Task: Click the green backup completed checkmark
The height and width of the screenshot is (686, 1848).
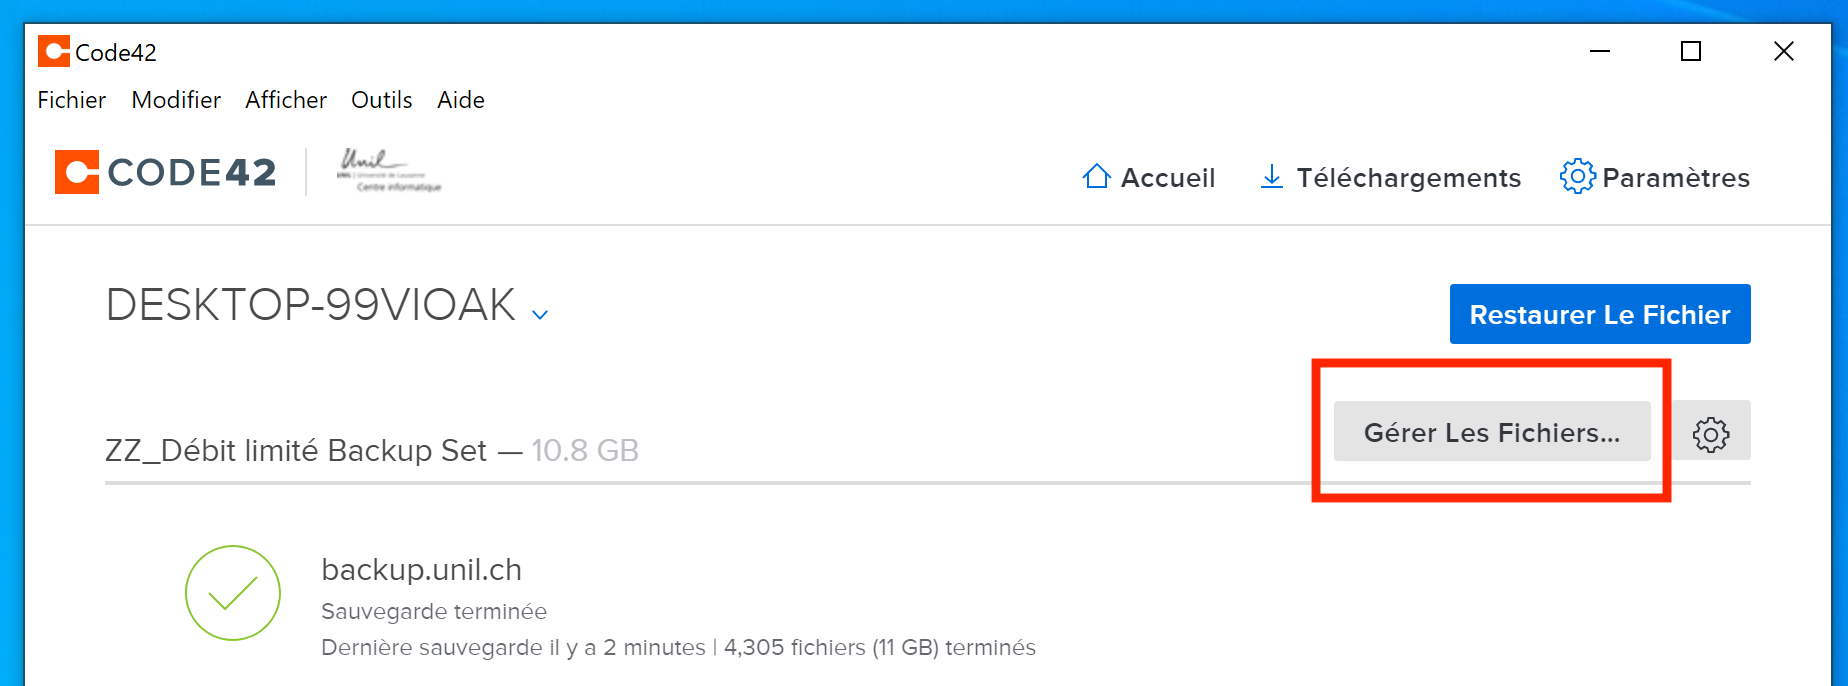Action: coord(233,593)
